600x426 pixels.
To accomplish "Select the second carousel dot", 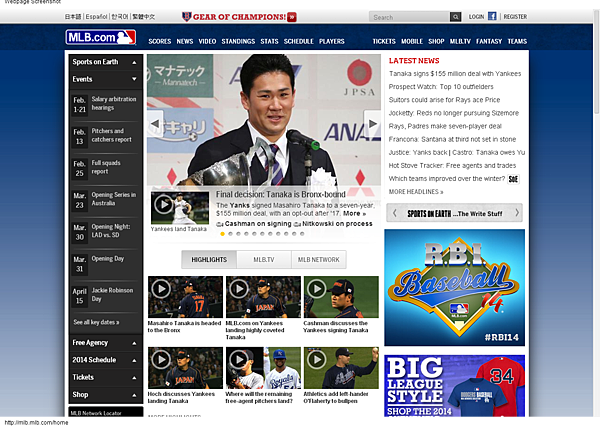I will pyautogui.click(x=230, y=234).
